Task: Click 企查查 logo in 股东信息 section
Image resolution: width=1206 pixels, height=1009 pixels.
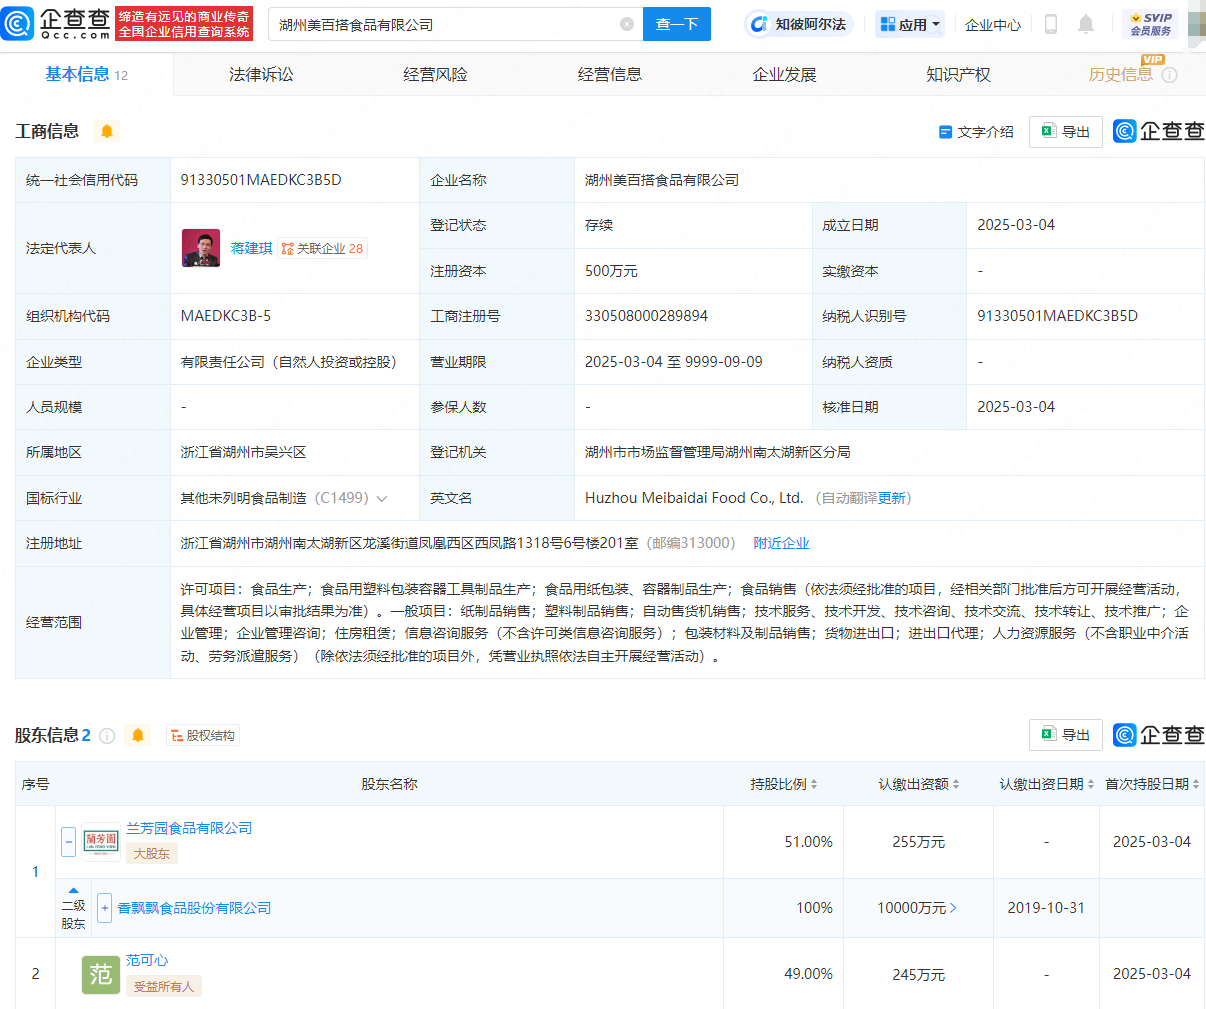Action: coord(1158,735)
